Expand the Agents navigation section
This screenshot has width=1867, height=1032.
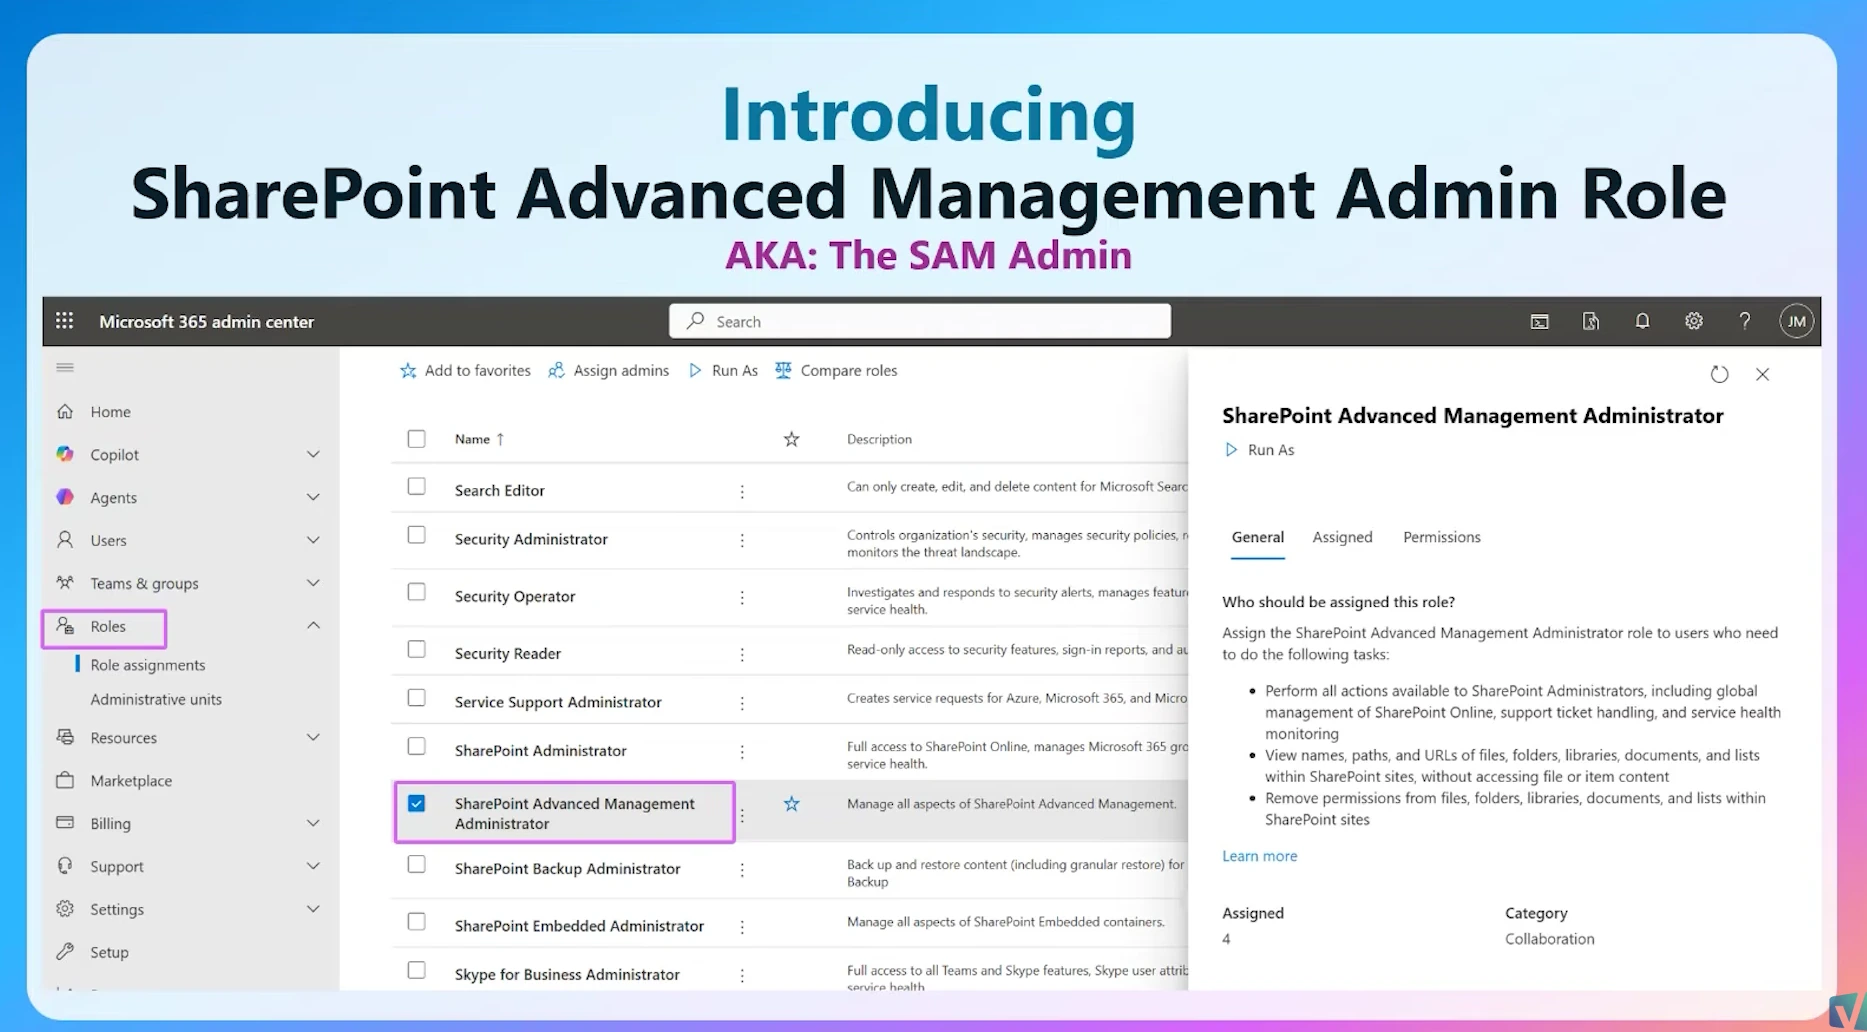coord(313,497)
